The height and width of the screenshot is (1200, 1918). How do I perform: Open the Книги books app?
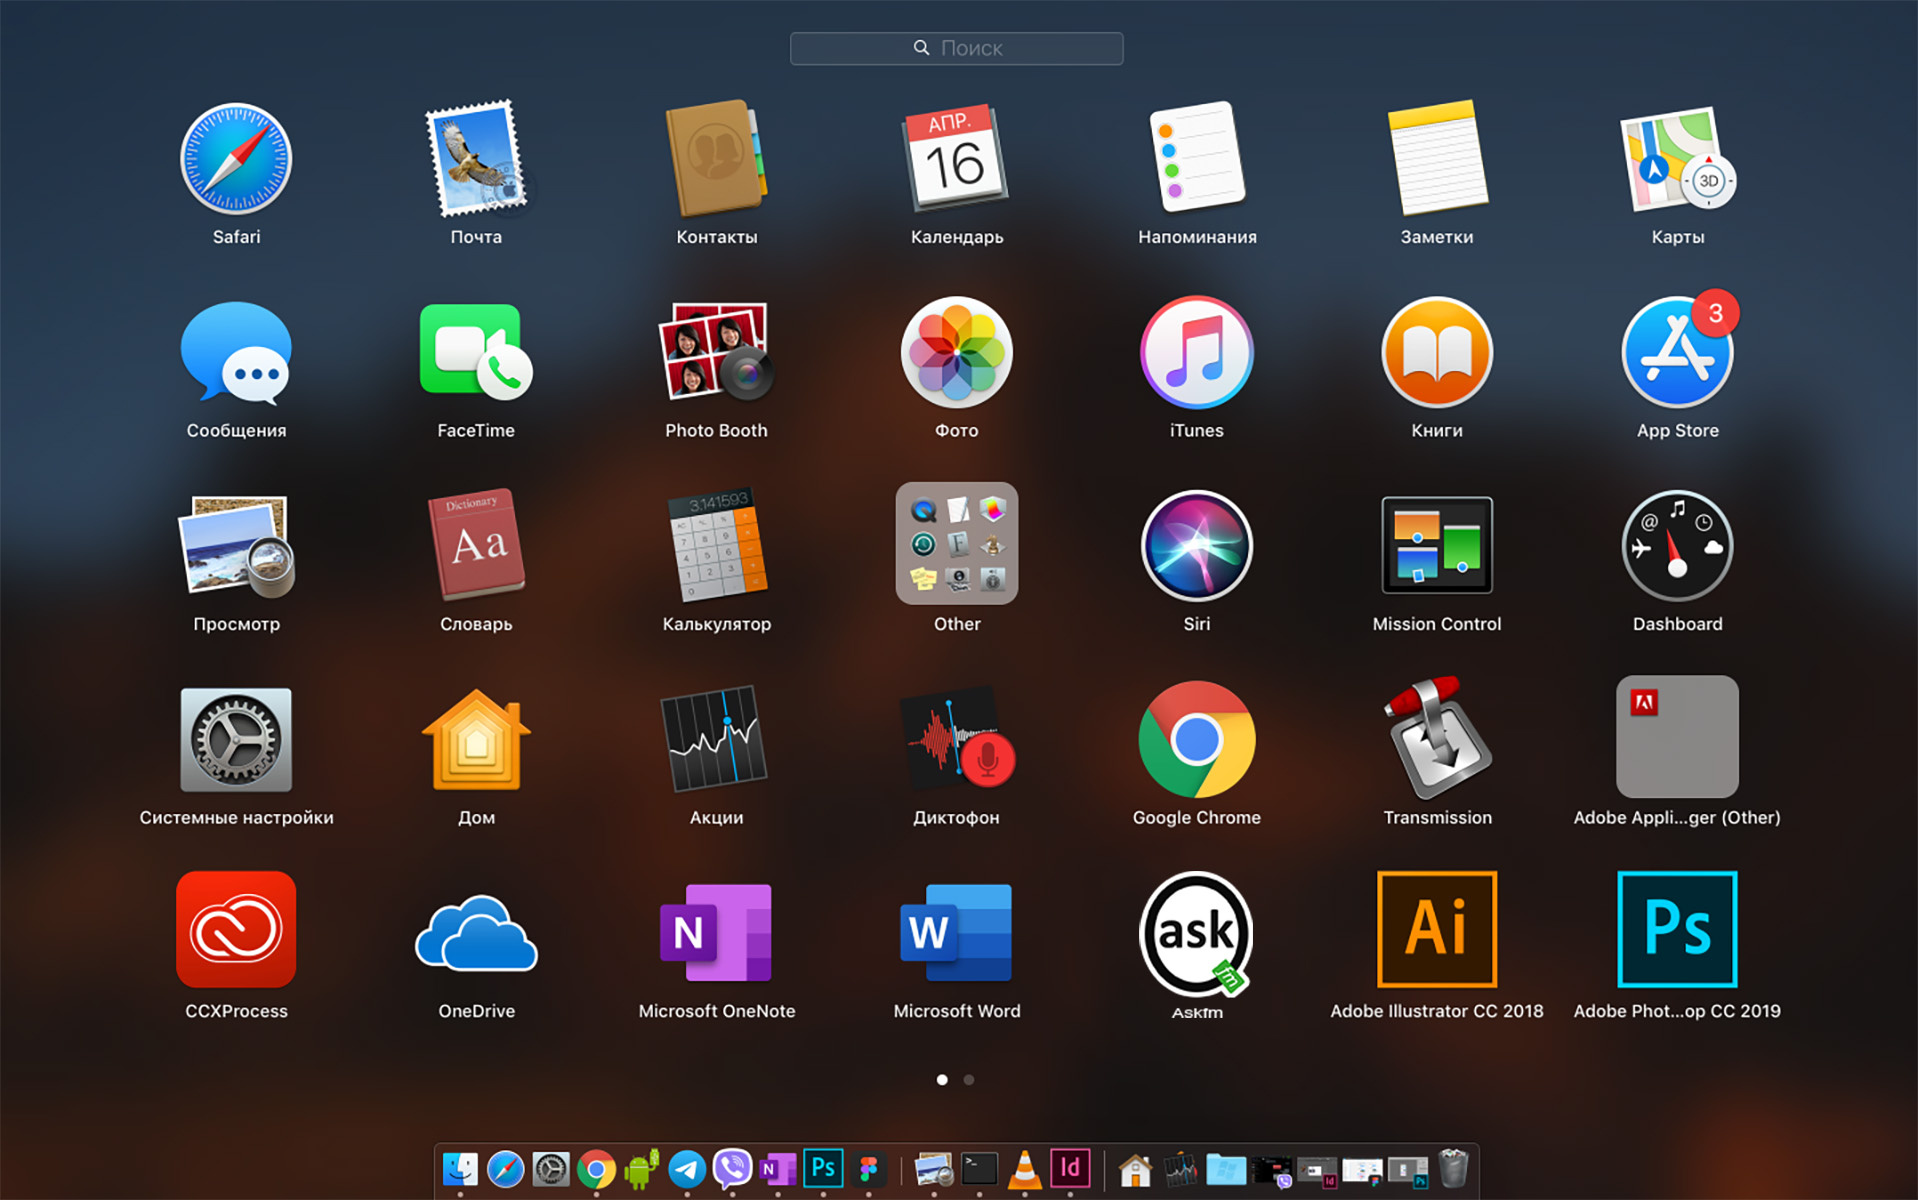(1437, 352)
